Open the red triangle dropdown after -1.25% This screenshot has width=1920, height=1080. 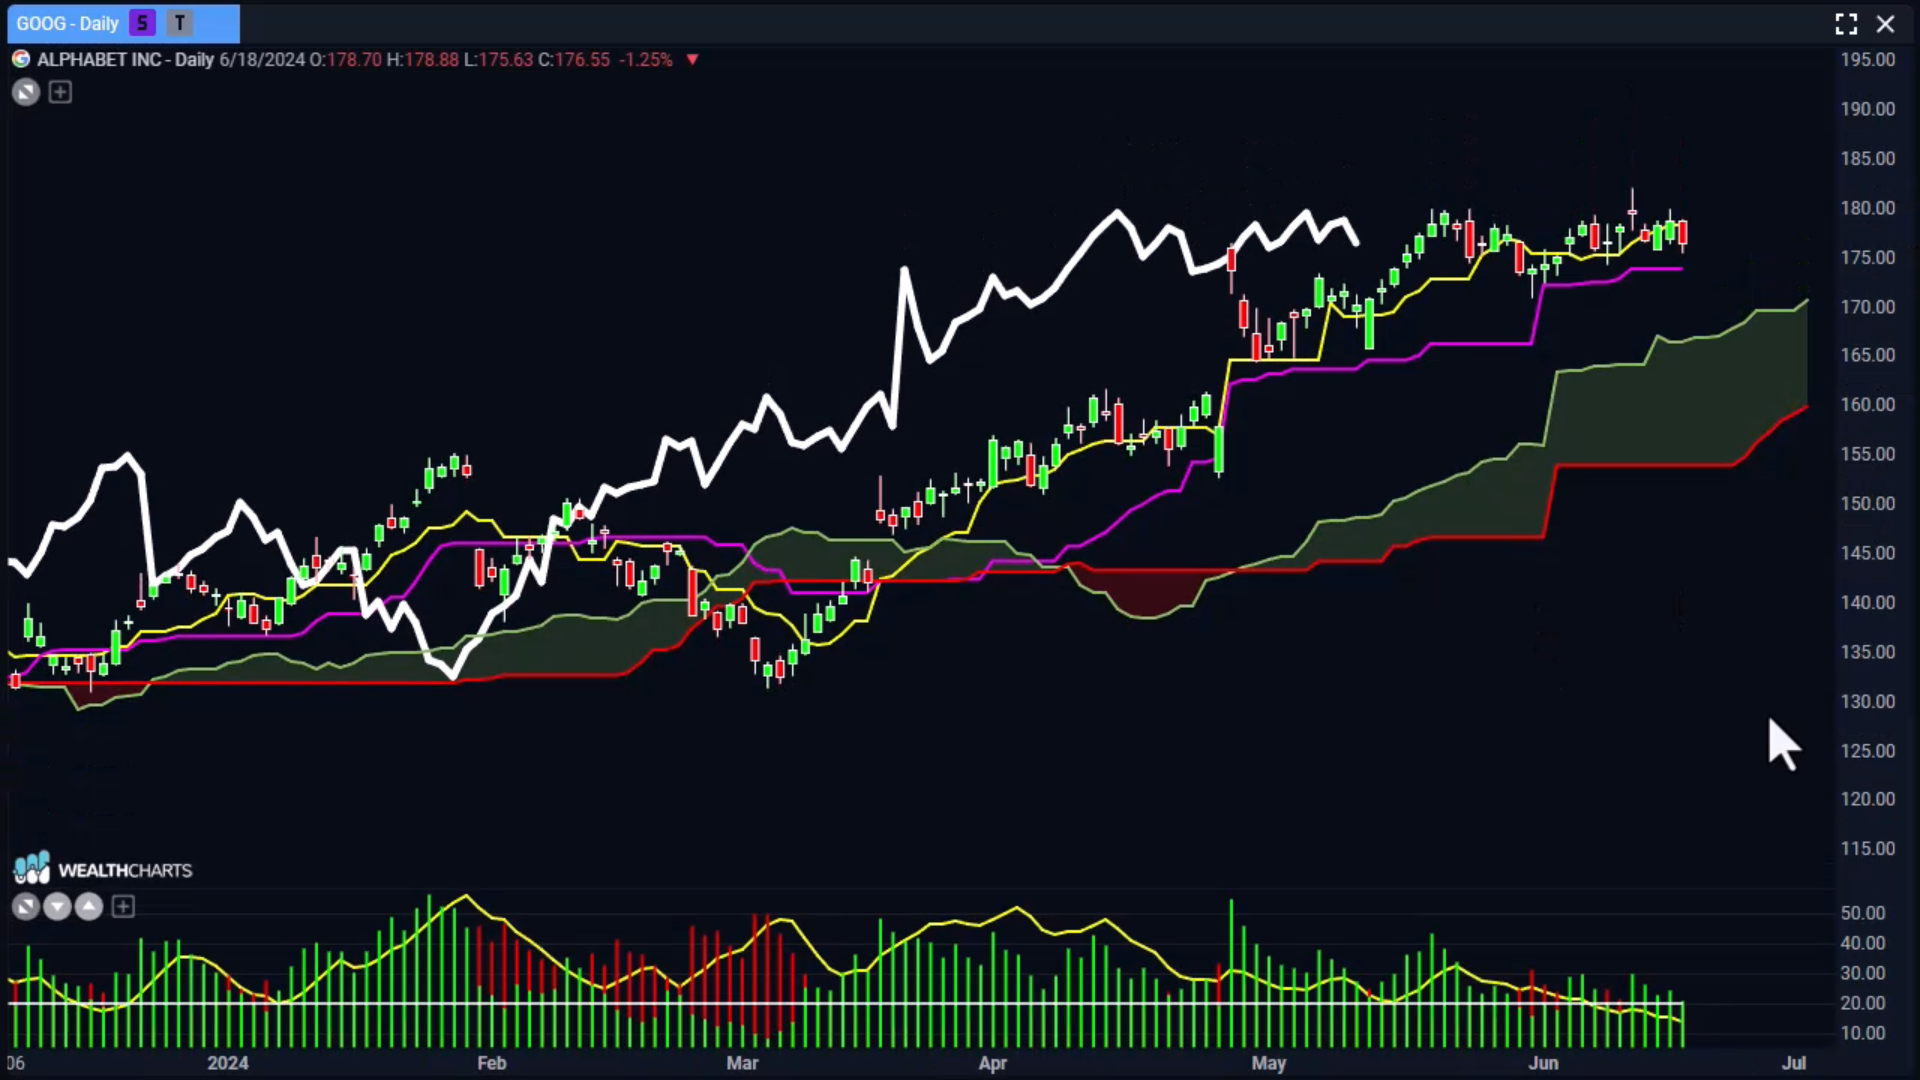point(692,60)
